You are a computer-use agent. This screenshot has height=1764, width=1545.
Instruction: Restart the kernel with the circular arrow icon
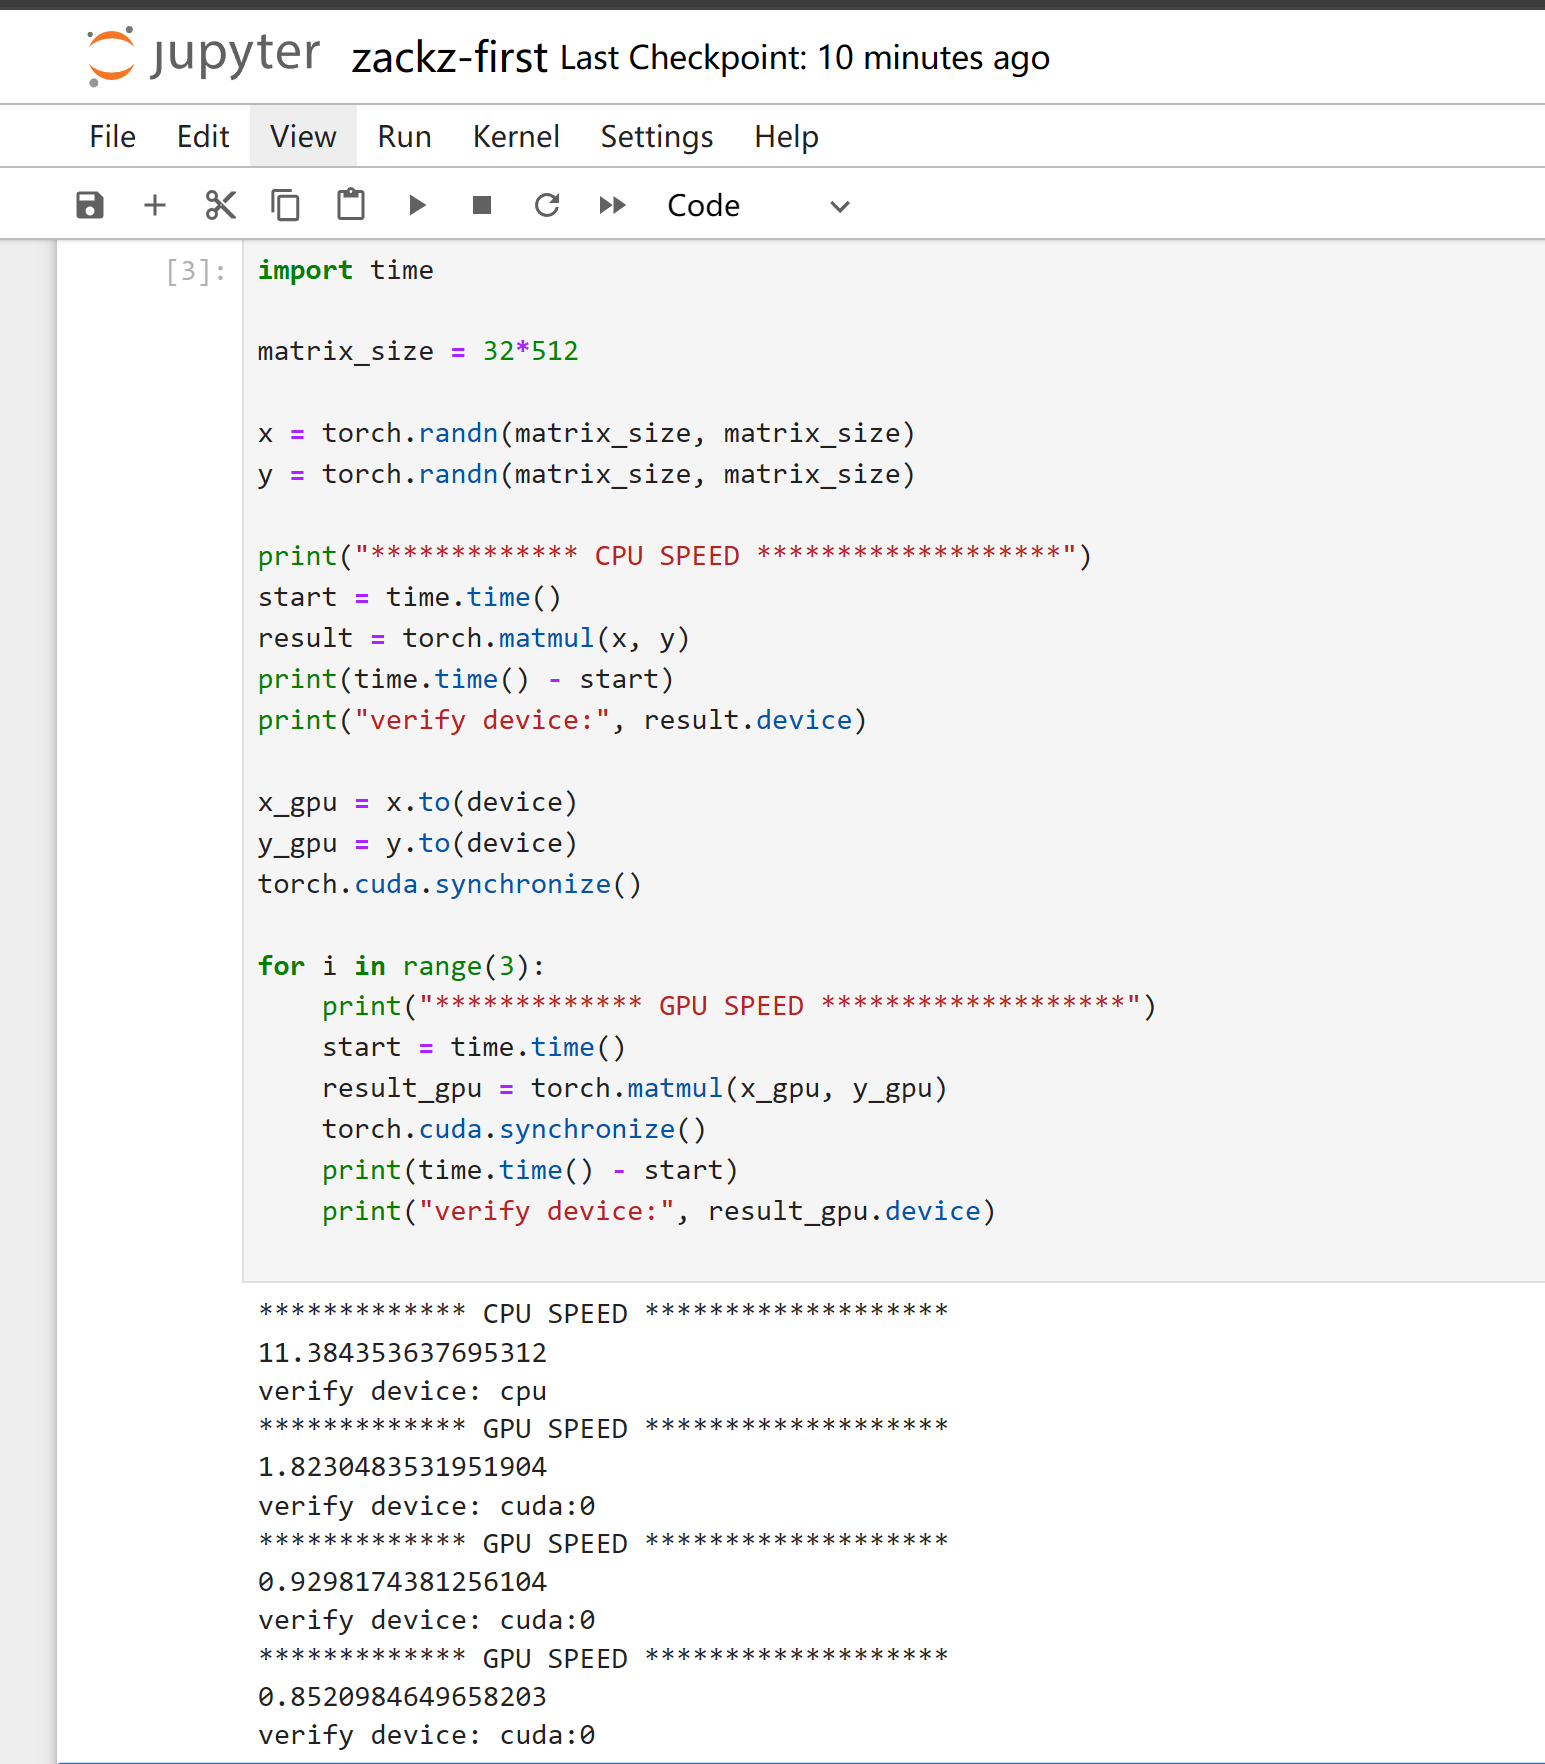pos(547,205)
